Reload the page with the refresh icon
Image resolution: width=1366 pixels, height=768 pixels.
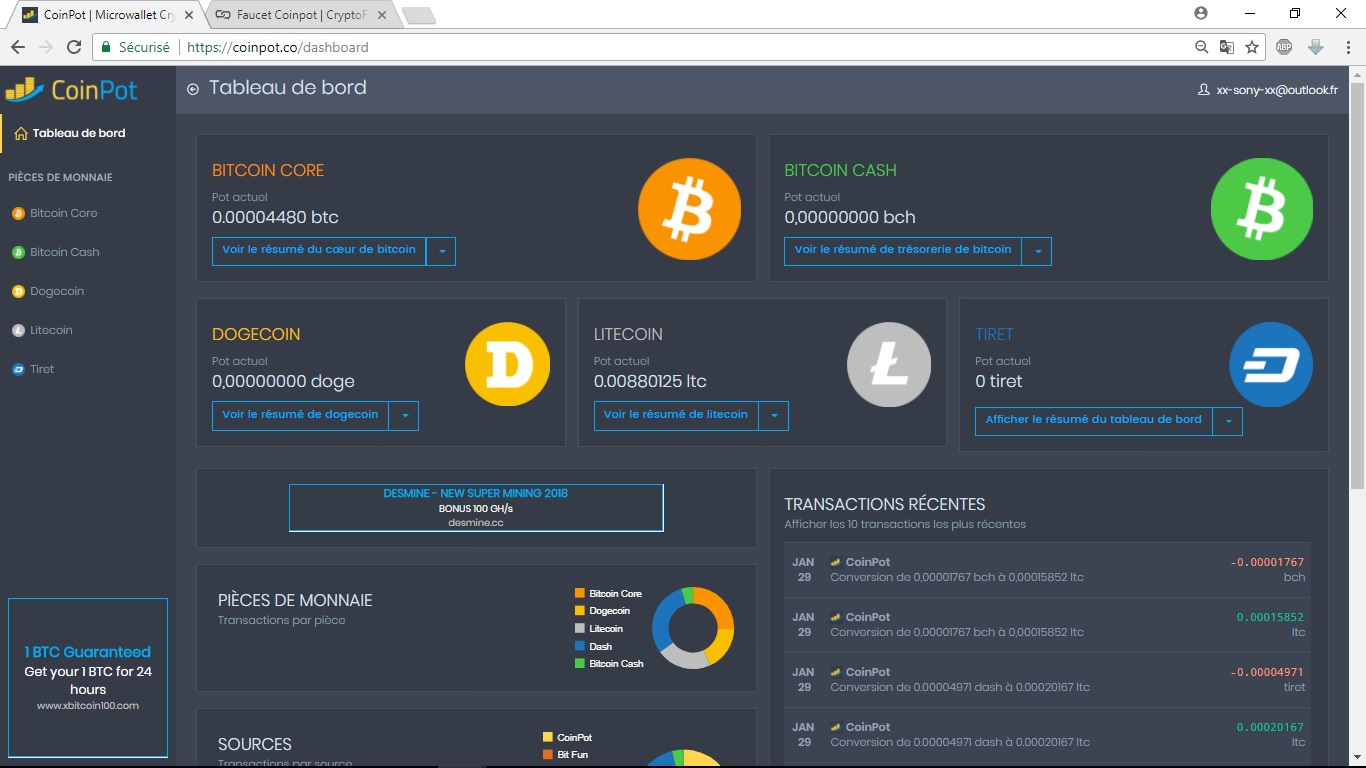(x=74, y=47)
